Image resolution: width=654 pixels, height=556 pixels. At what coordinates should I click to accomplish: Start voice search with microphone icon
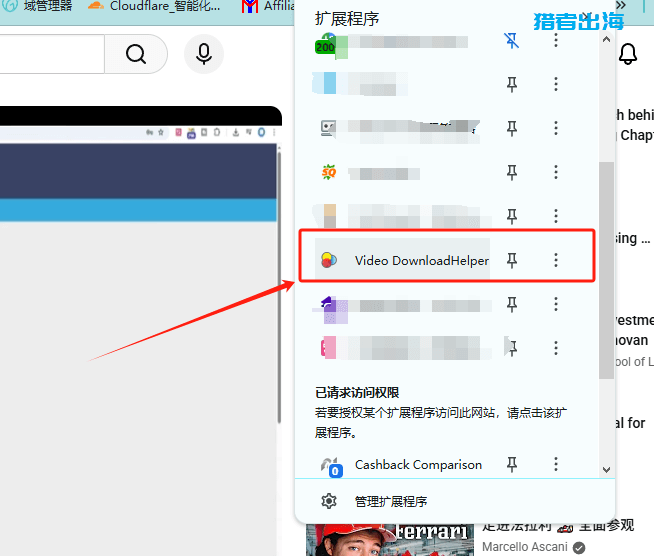pyautogui.click(x=204, y=54)
